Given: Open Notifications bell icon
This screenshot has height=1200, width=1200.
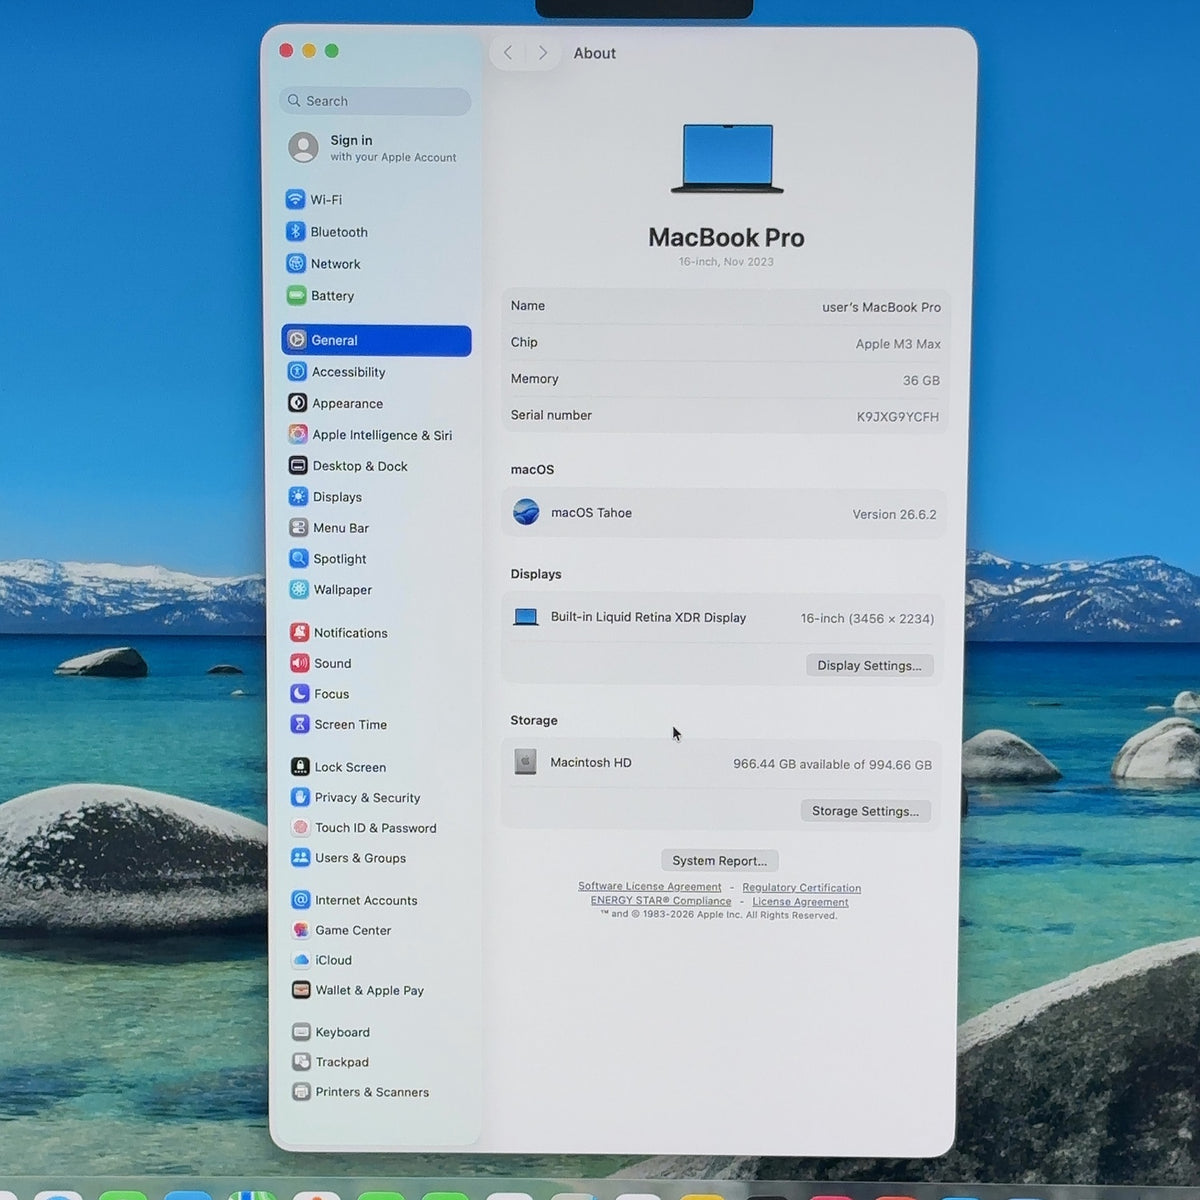Looking at the screenshot, I should (299, 632).
